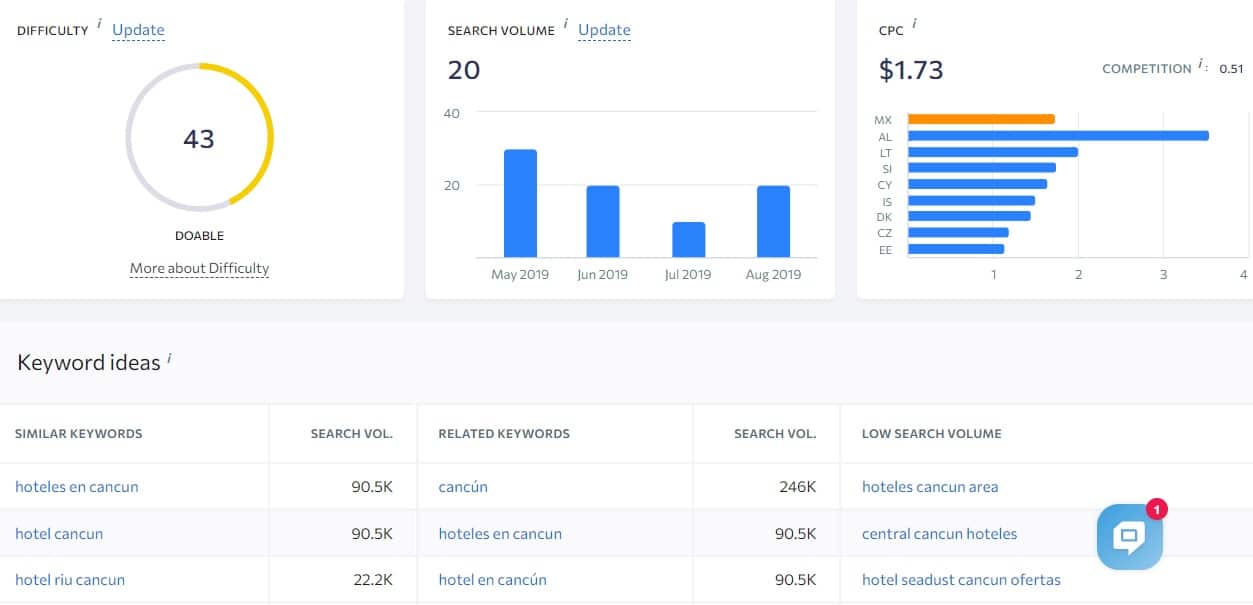Click the info icon beside Search Volume
Screen dimensions: 1253x605
click(565, 24)
